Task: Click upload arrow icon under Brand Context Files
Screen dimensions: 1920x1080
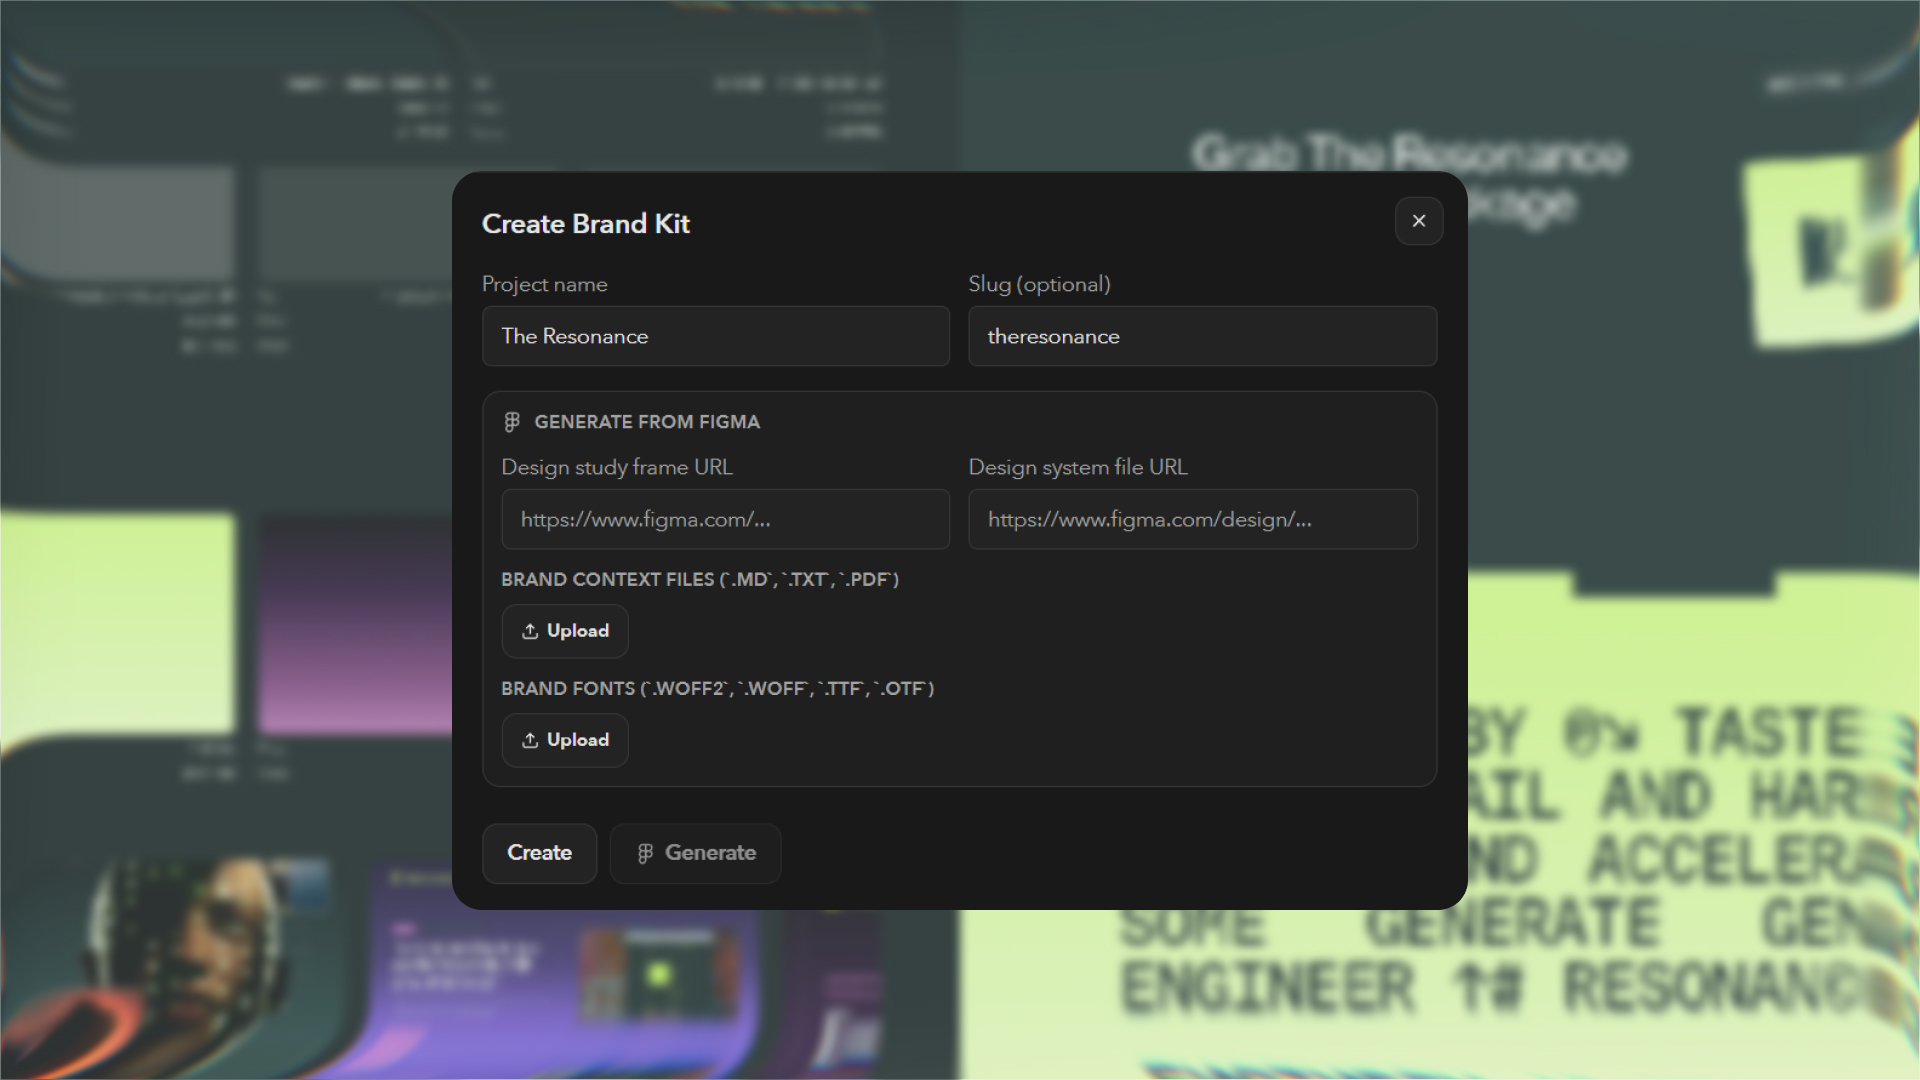Action: 530,631
